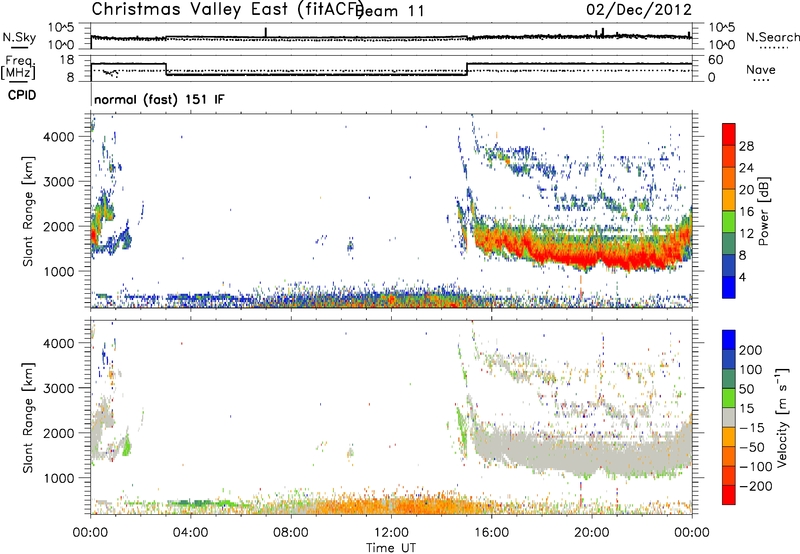The image size is (800, 554).
Task: Click the '28' power colorbar value
Action: pos(746,146)
